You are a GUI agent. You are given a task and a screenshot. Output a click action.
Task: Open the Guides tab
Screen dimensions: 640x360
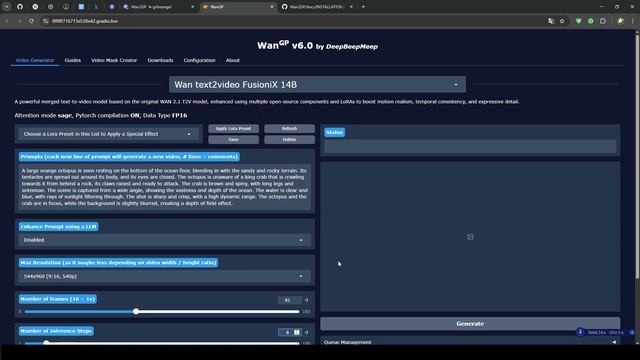pyautogui.click(x=73, y=60)
